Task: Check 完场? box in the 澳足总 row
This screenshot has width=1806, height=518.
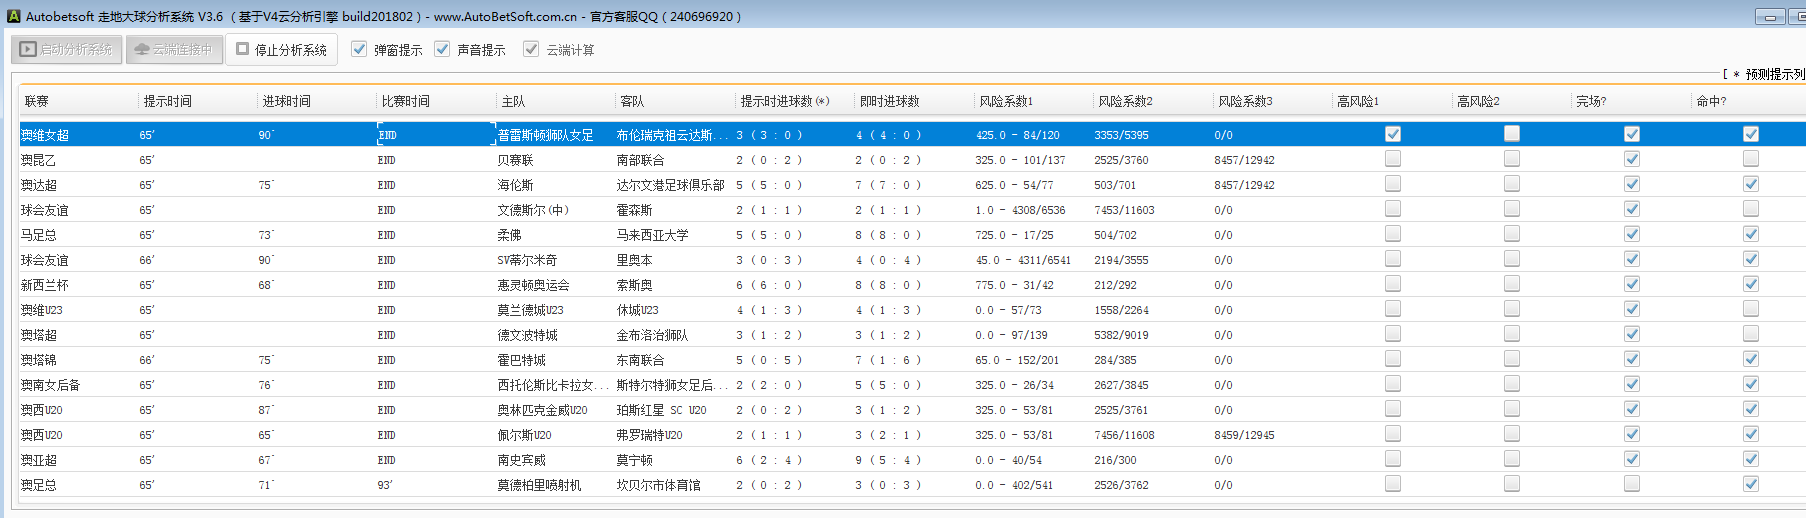Action: point(1632,484)
